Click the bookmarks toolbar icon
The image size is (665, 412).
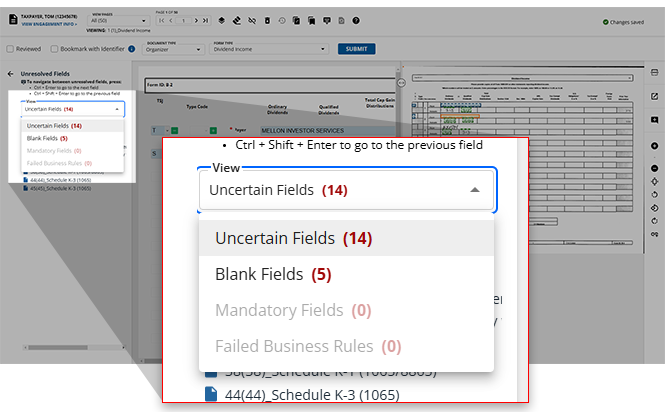tap(311, 20)
